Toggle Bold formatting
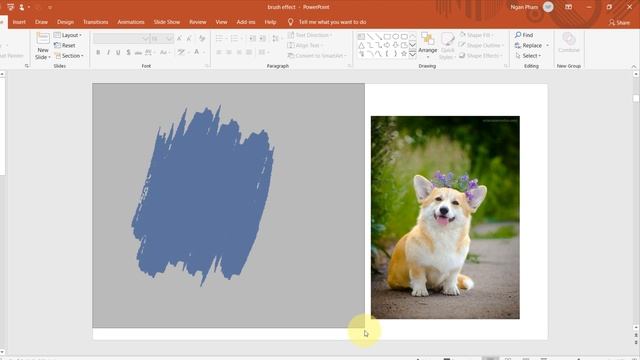 click(98, 52)
